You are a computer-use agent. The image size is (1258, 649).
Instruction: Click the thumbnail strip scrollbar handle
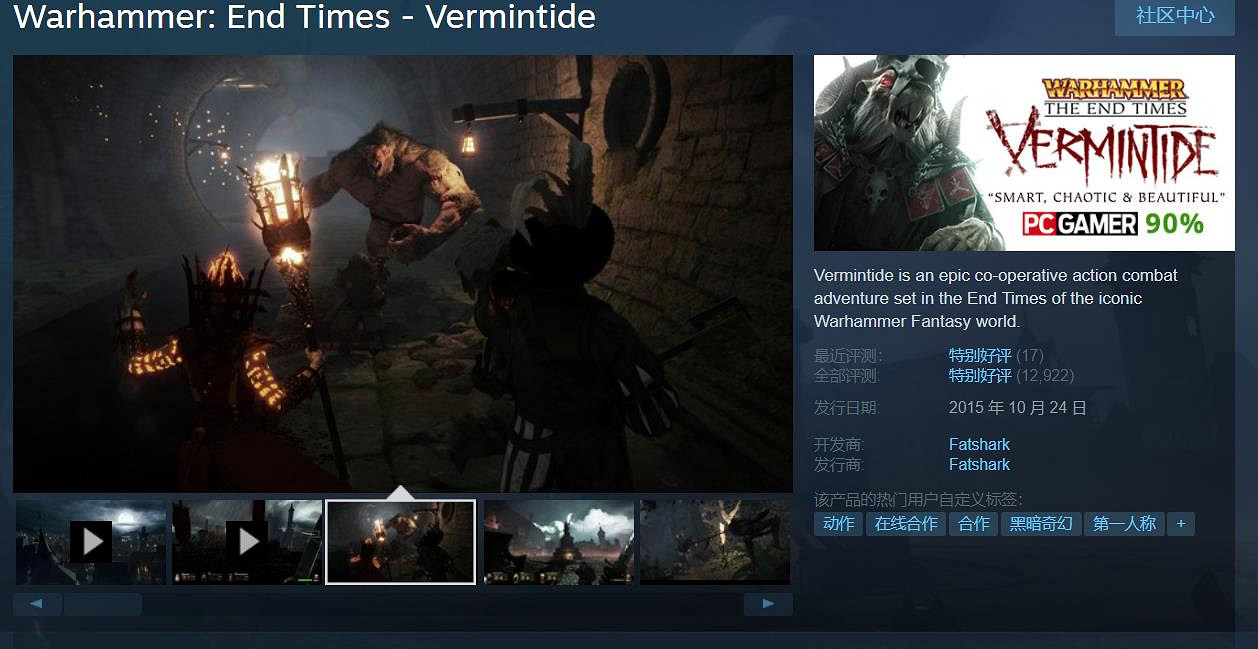[x=102, y=604]
